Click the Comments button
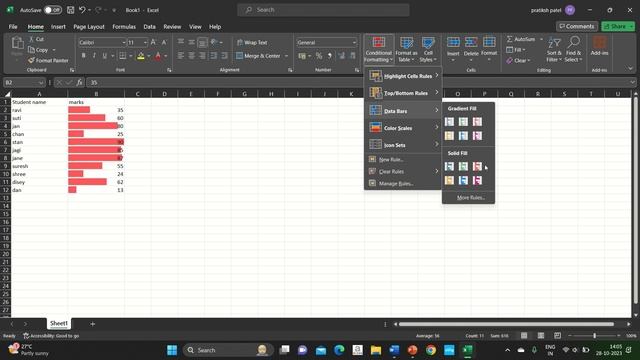640x360 pixels. coord(576,26)
